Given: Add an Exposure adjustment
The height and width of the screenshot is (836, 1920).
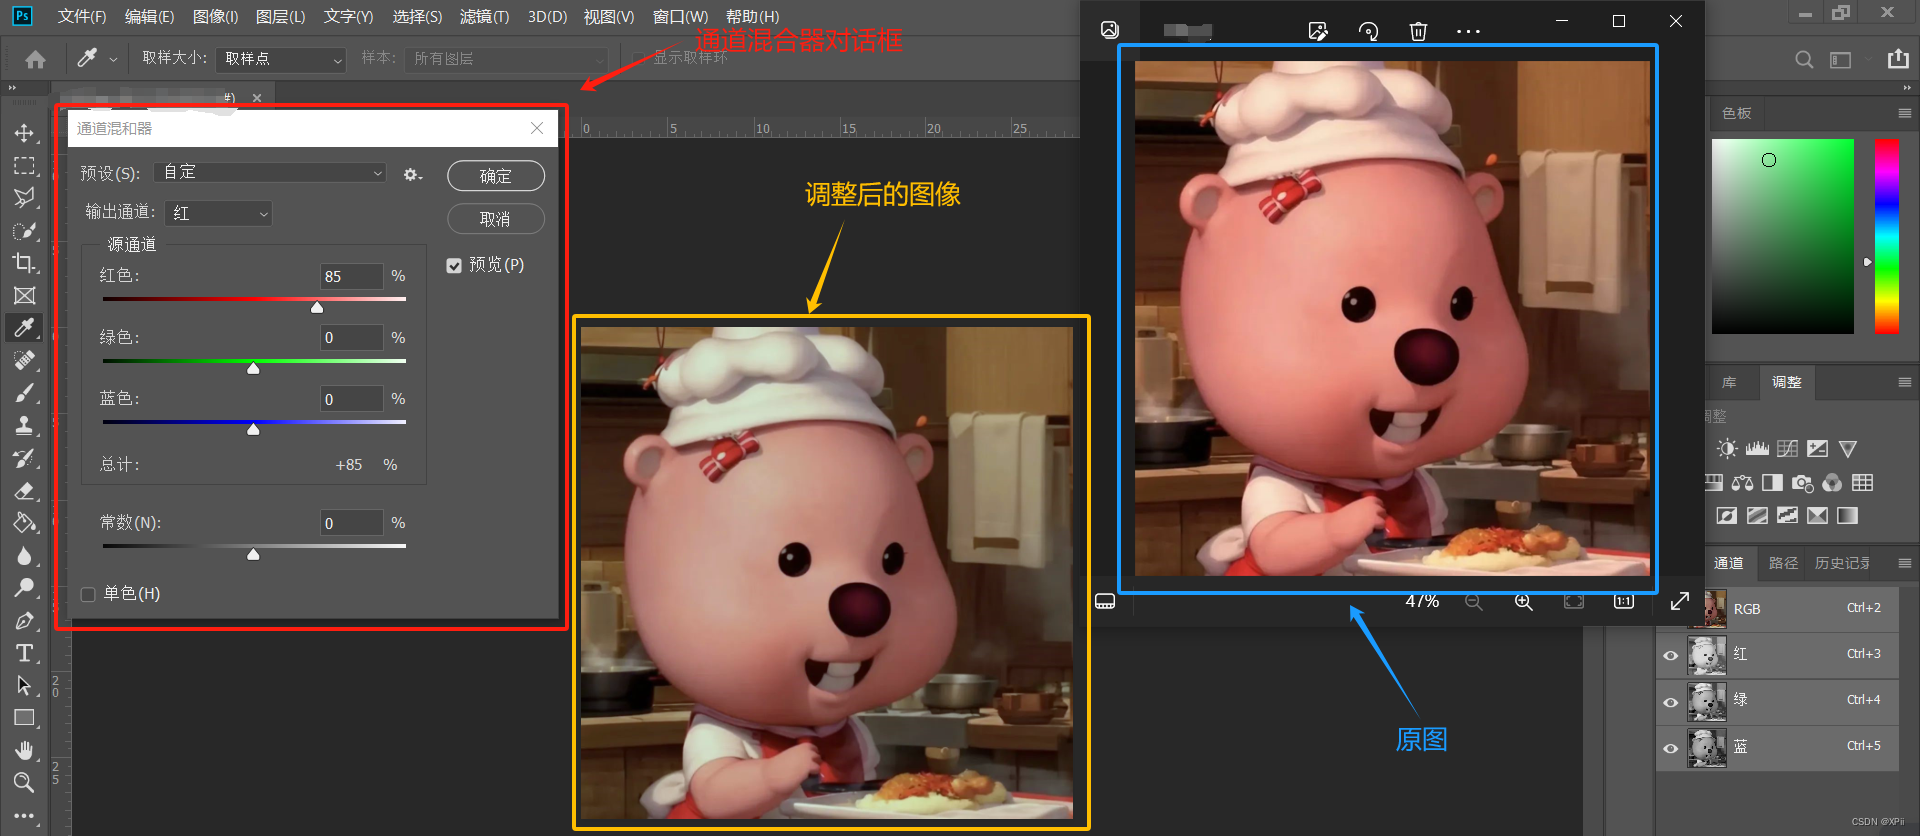Looking at the screenshot, I should [1818, 449].
